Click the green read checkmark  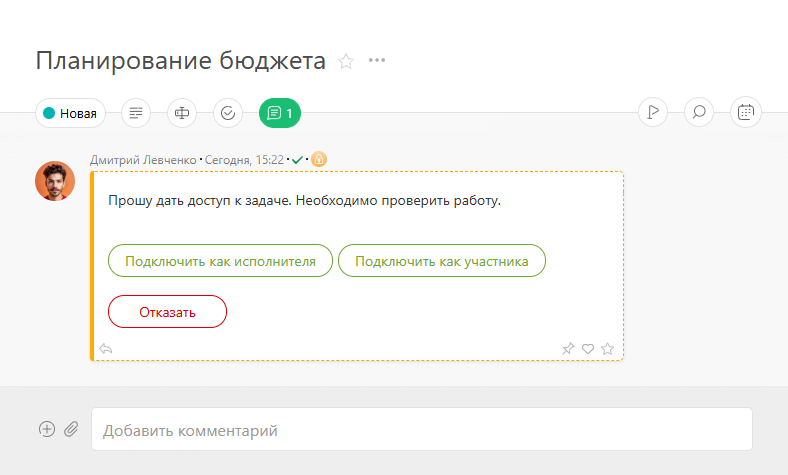tap(297, 160)
